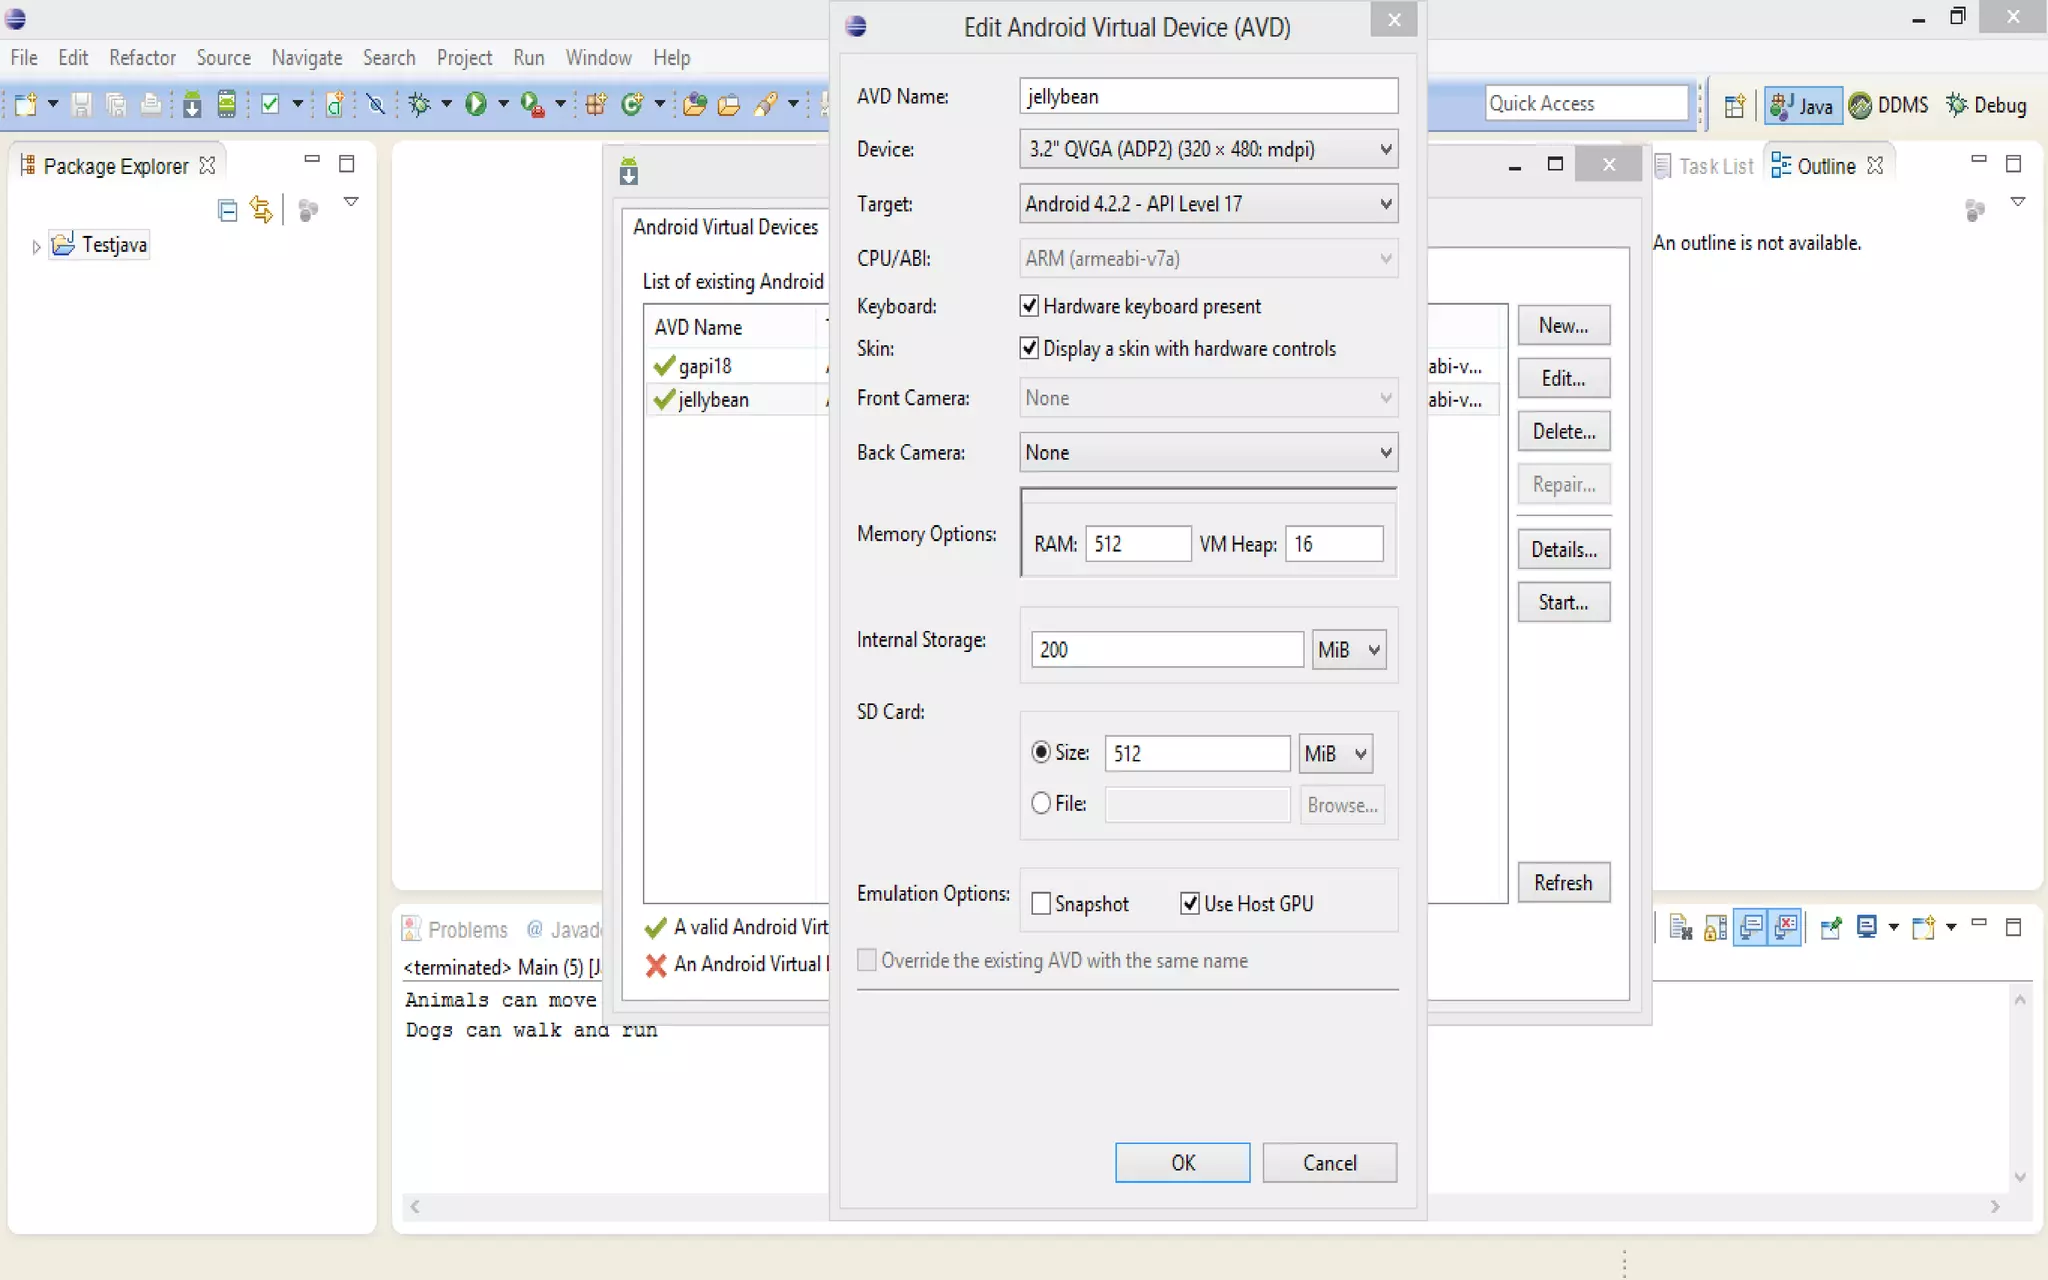2048x1280 pixels.
Task: Open the Navigate menu
Action: coord(307,58)
